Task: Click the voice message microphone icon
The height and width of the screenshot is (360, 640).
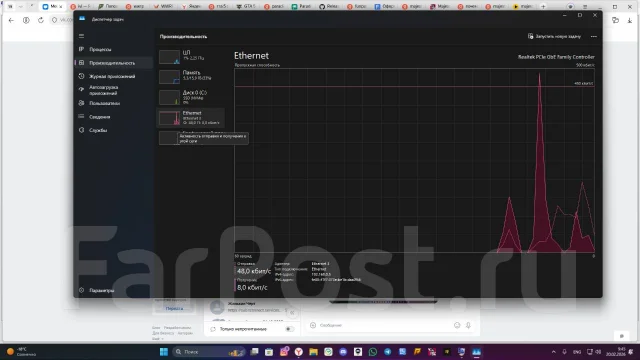Action: [468, 325]
